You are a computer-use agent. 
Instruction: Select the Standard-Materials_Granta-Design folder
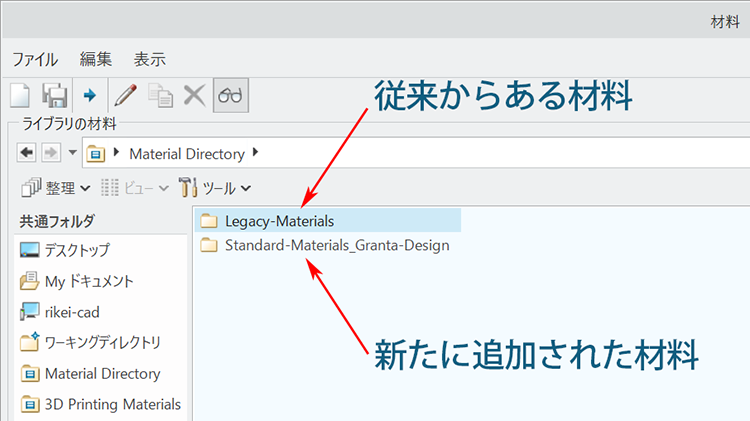click(x=336, y=245)
